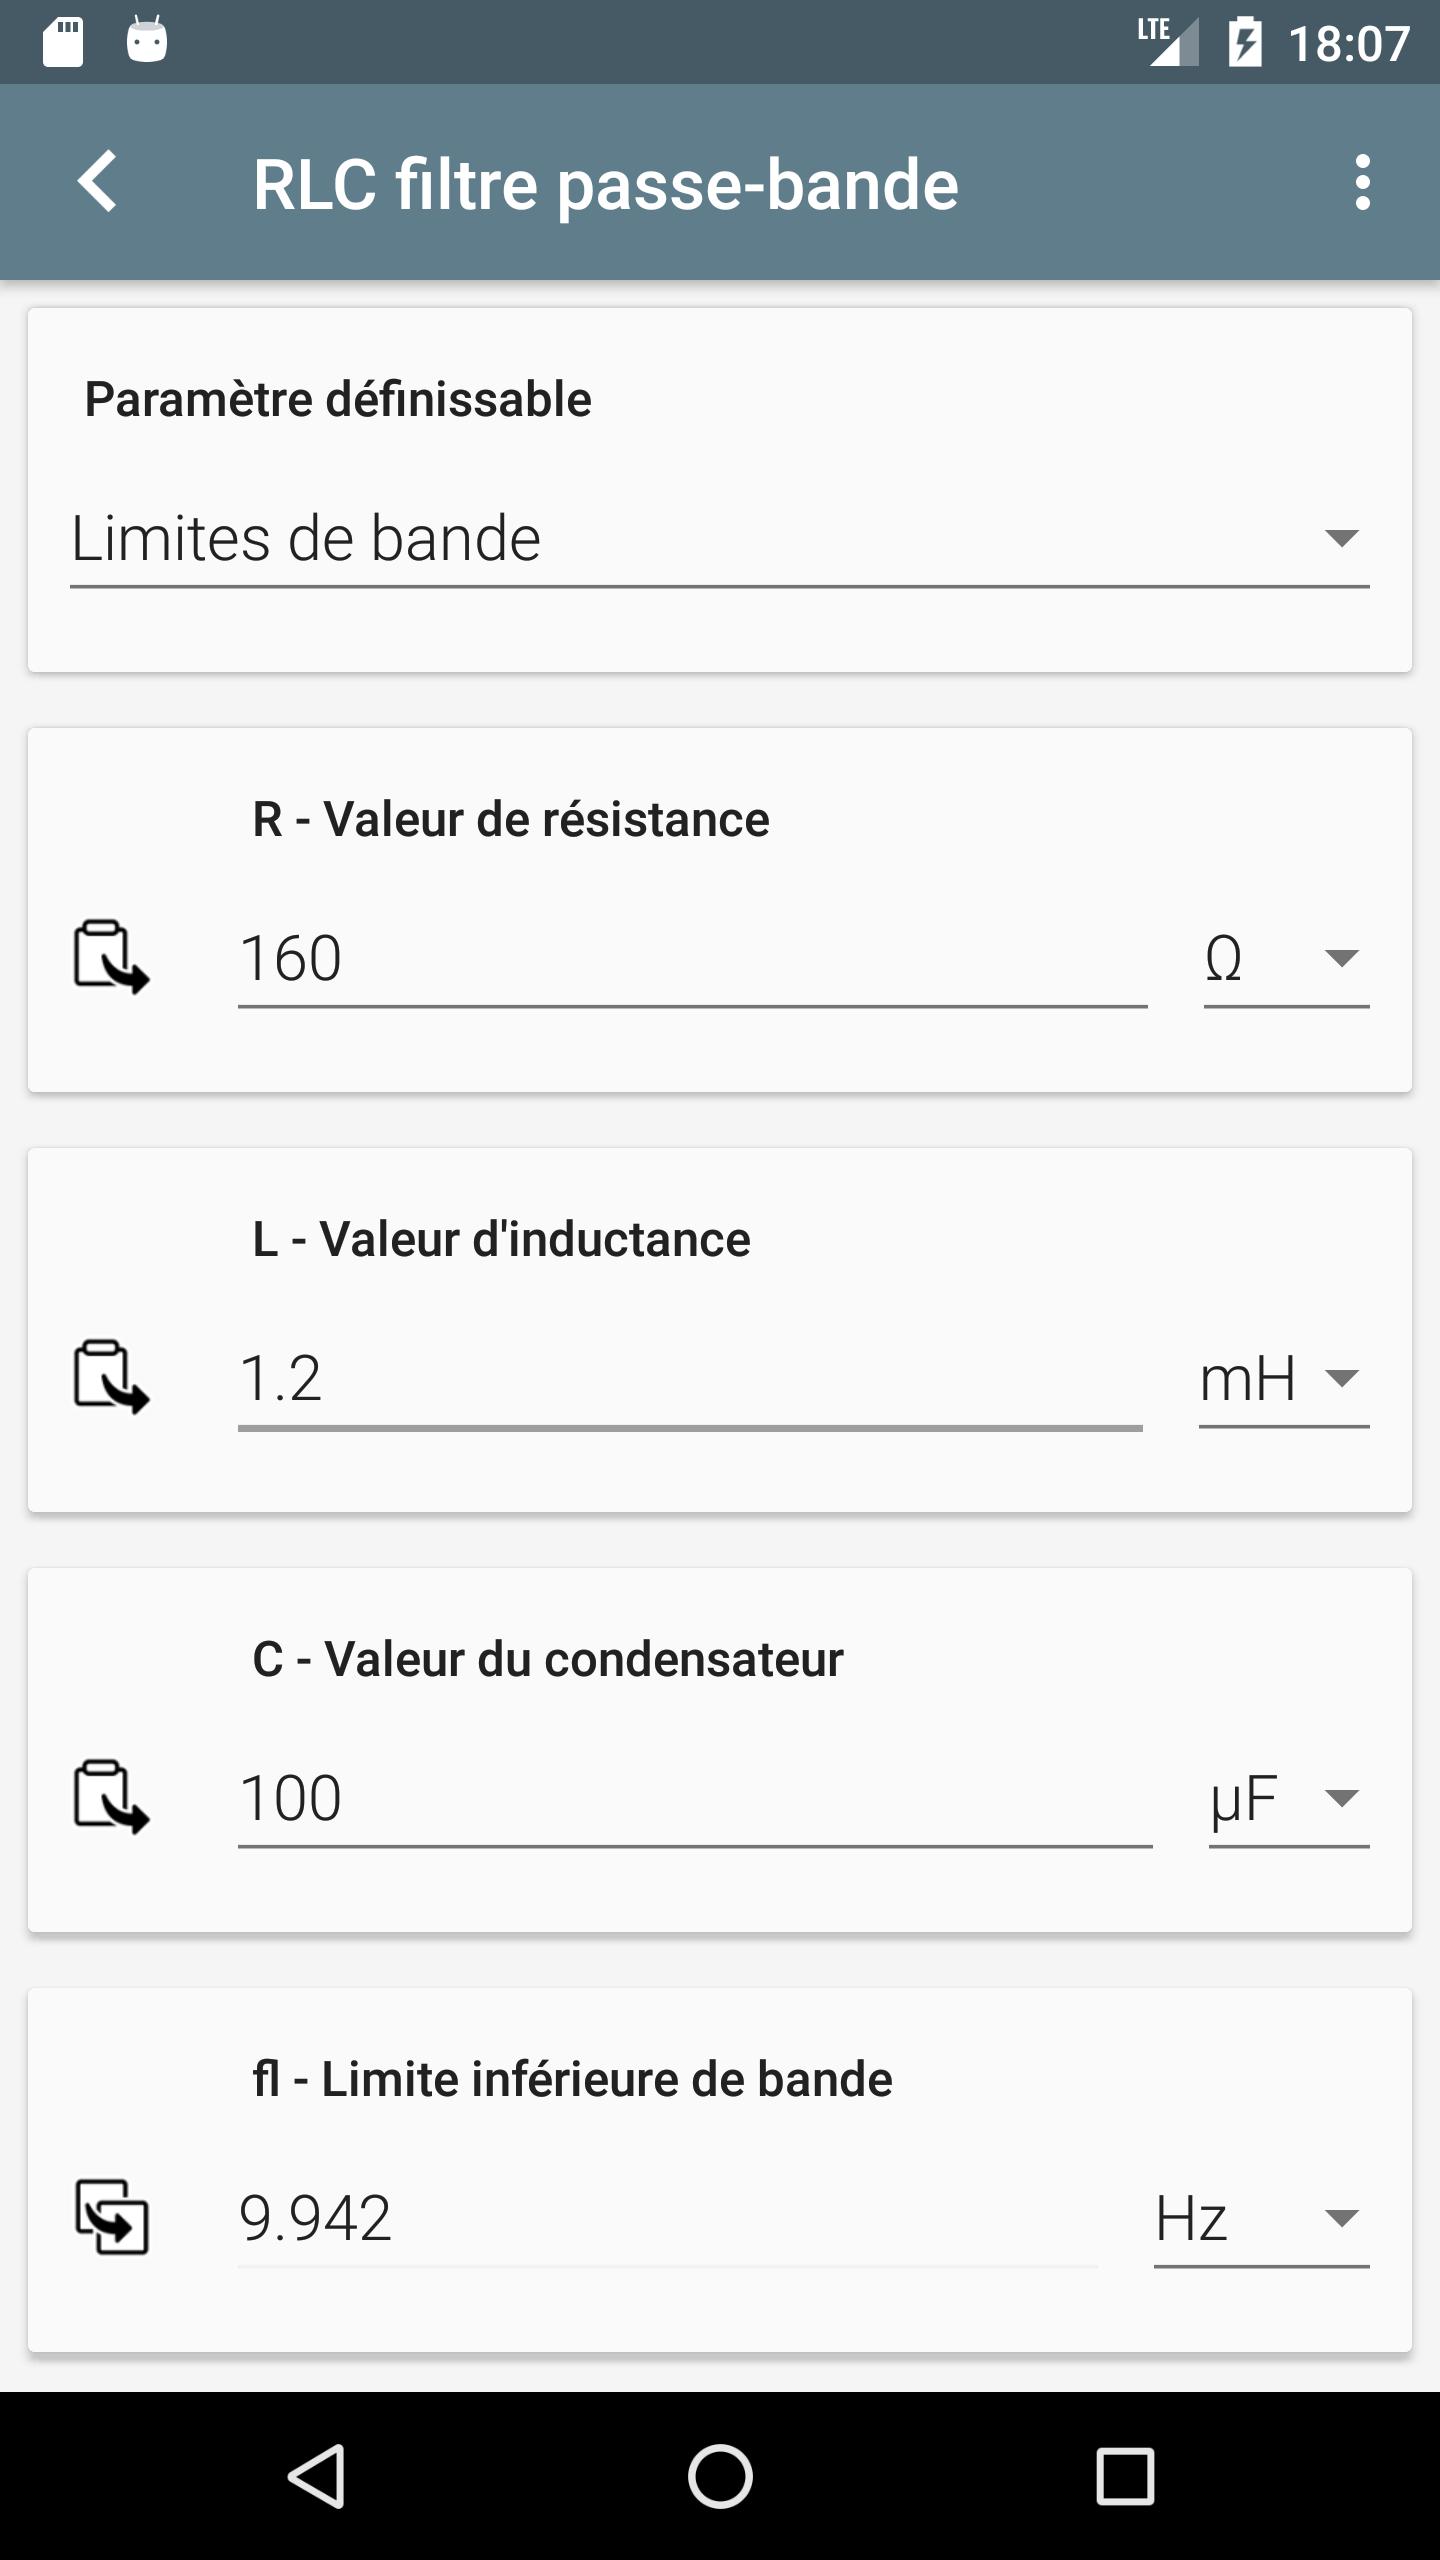Screen dimensions: 1440x2560
Task: Tap the RLC filtre passe-bande title
Action: click(606, 184)
